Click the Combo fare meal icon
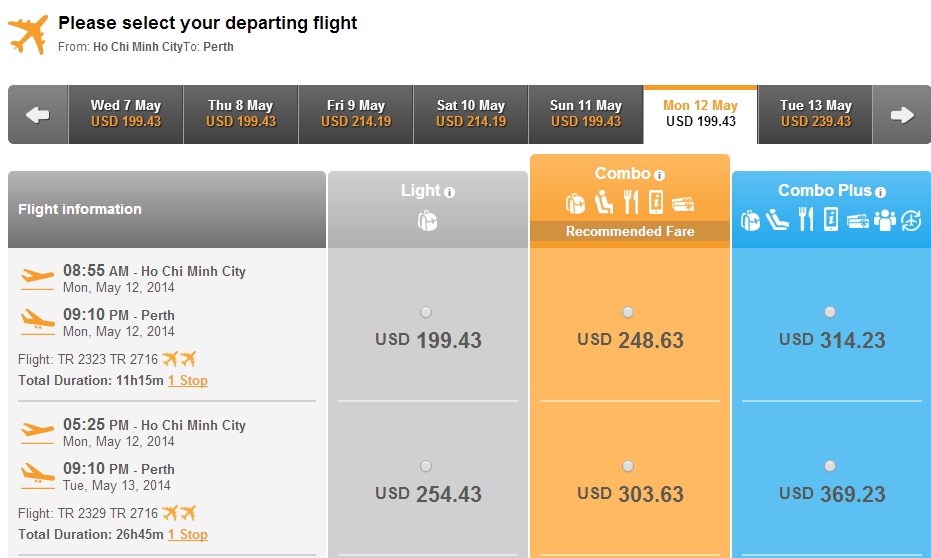The width and height of the screenshot is (931, 558). [631, 202]
